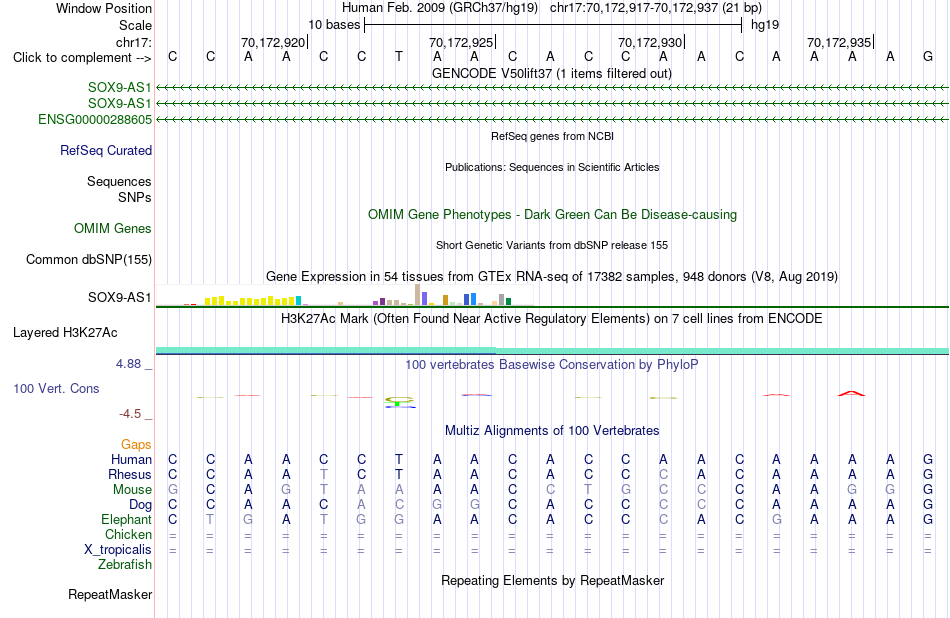Click the hg19 label beside scale bar
The image size is (950, 618).
click(765, 25)
